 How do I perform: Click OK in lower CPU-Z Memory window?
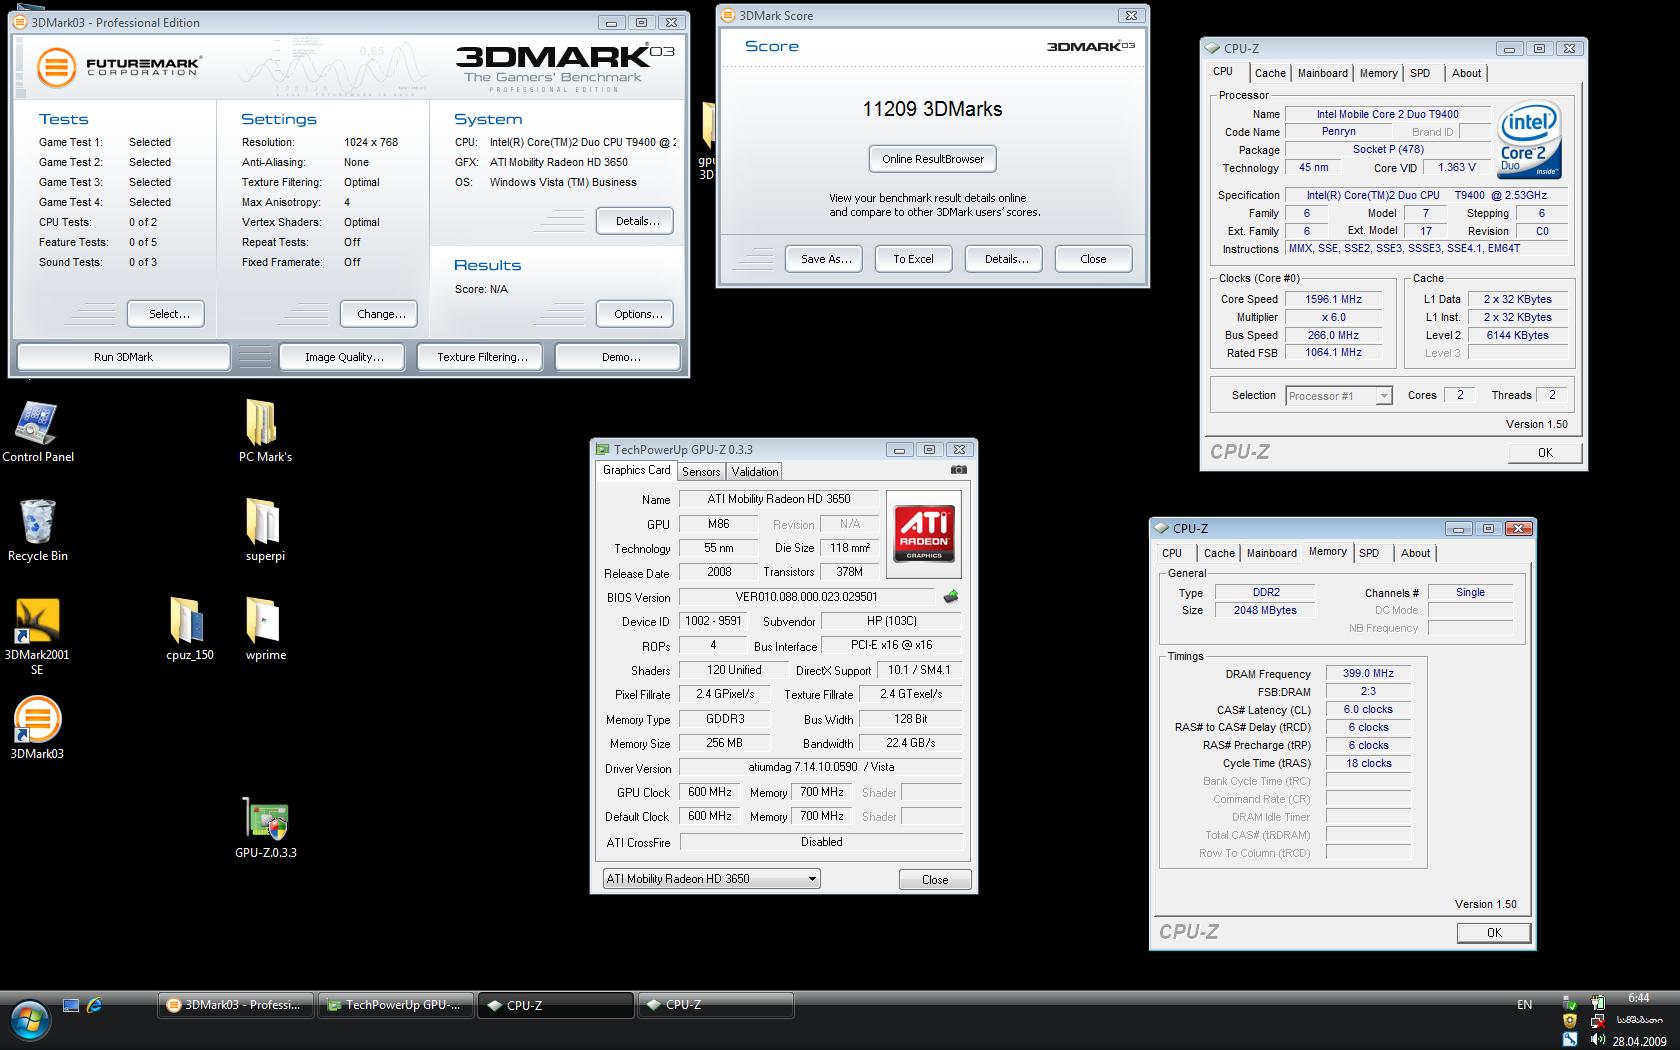(x=1494, y=933)
